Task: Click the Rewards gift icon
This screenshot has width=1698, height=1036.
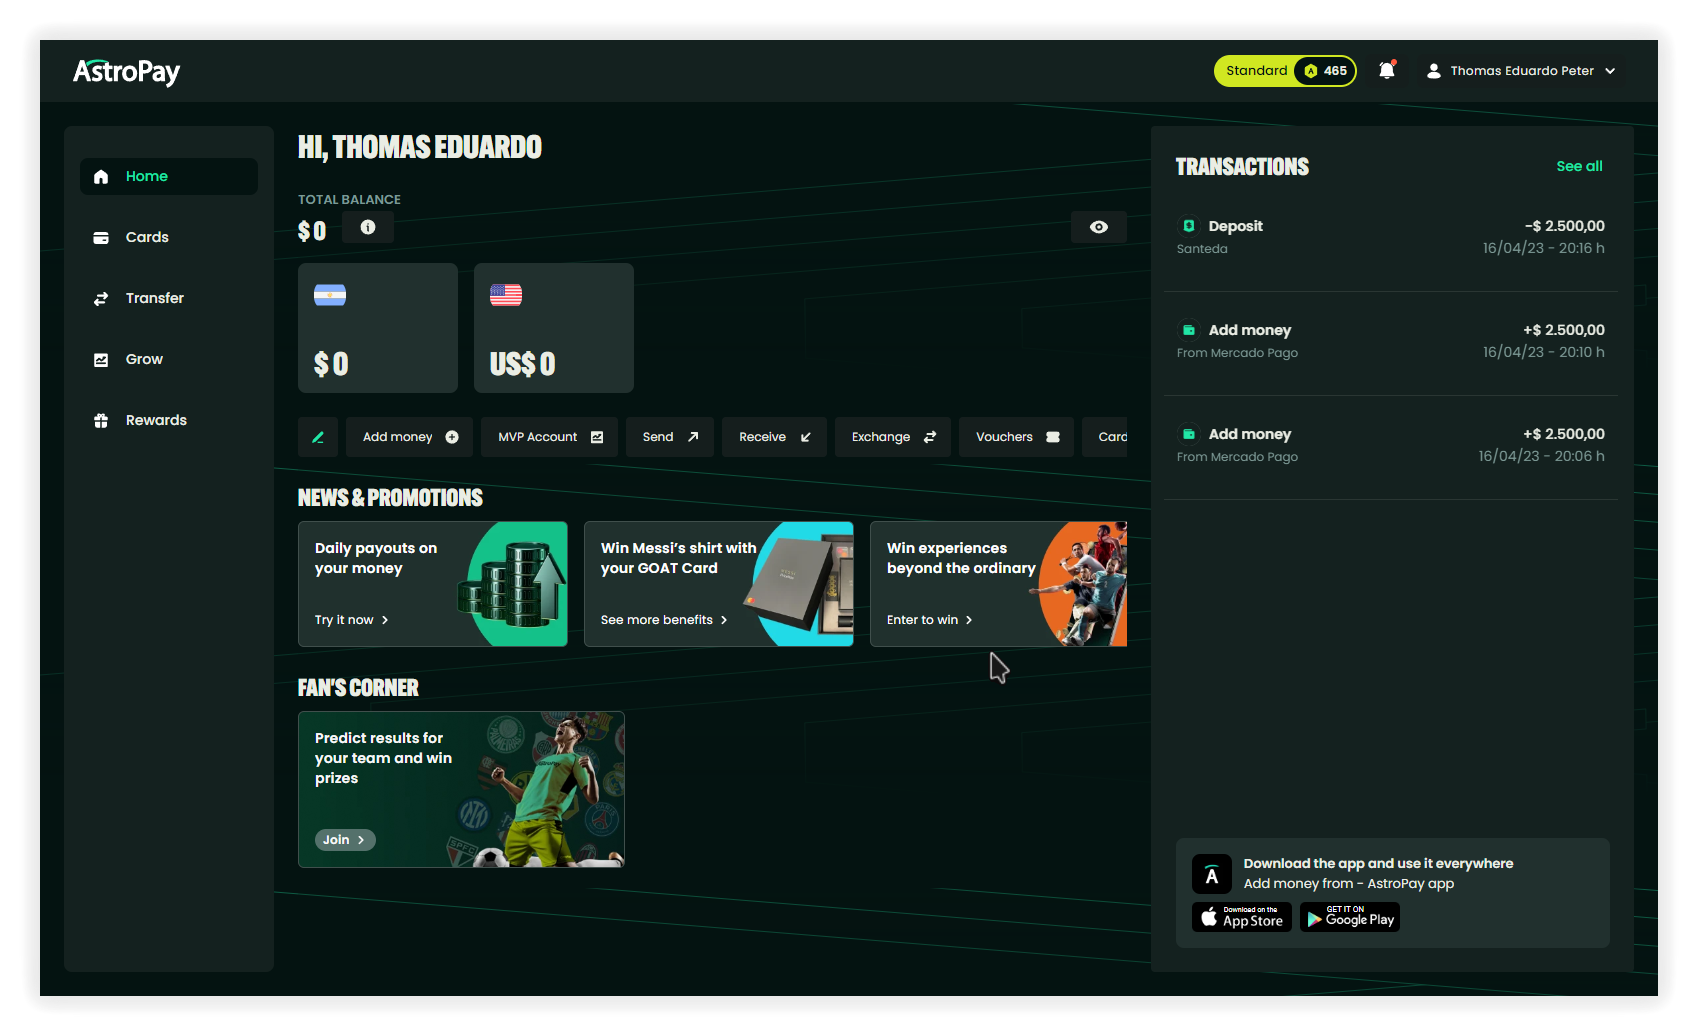Action: (x=101, y=420)
